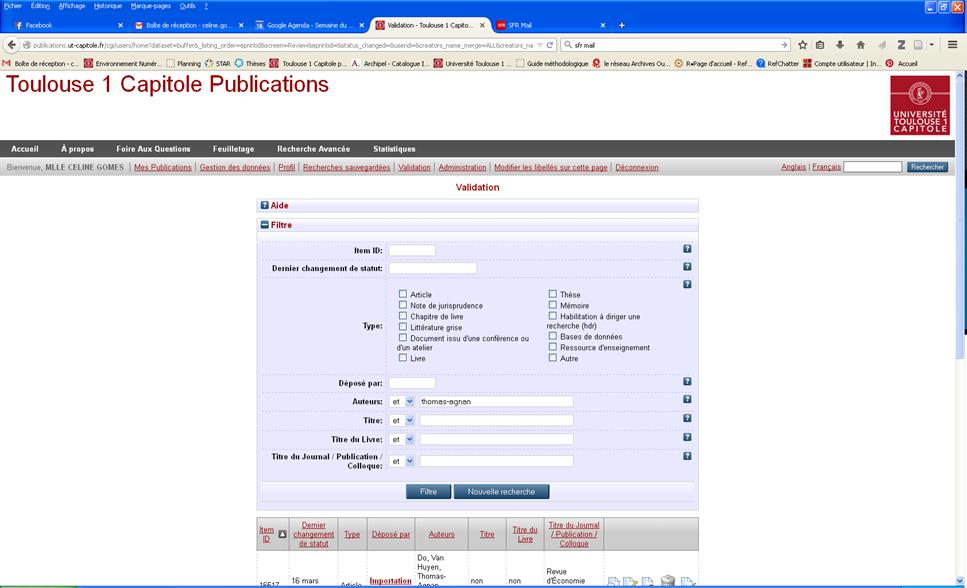967x588 pixels.
Task: Check the Chapitre de livre checkbox
Action: [x=403, y=316]
